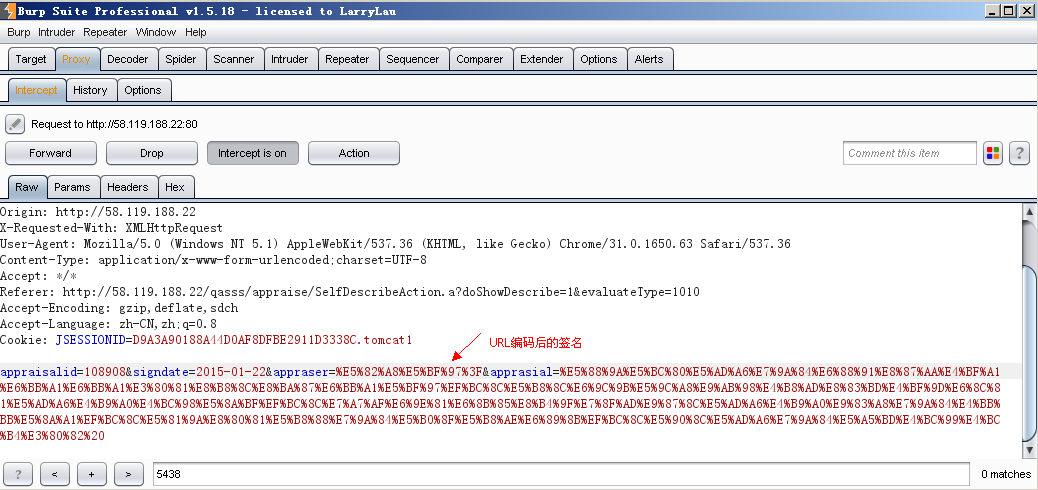
Task: Click the search field containing 5438
Action: 561,474
